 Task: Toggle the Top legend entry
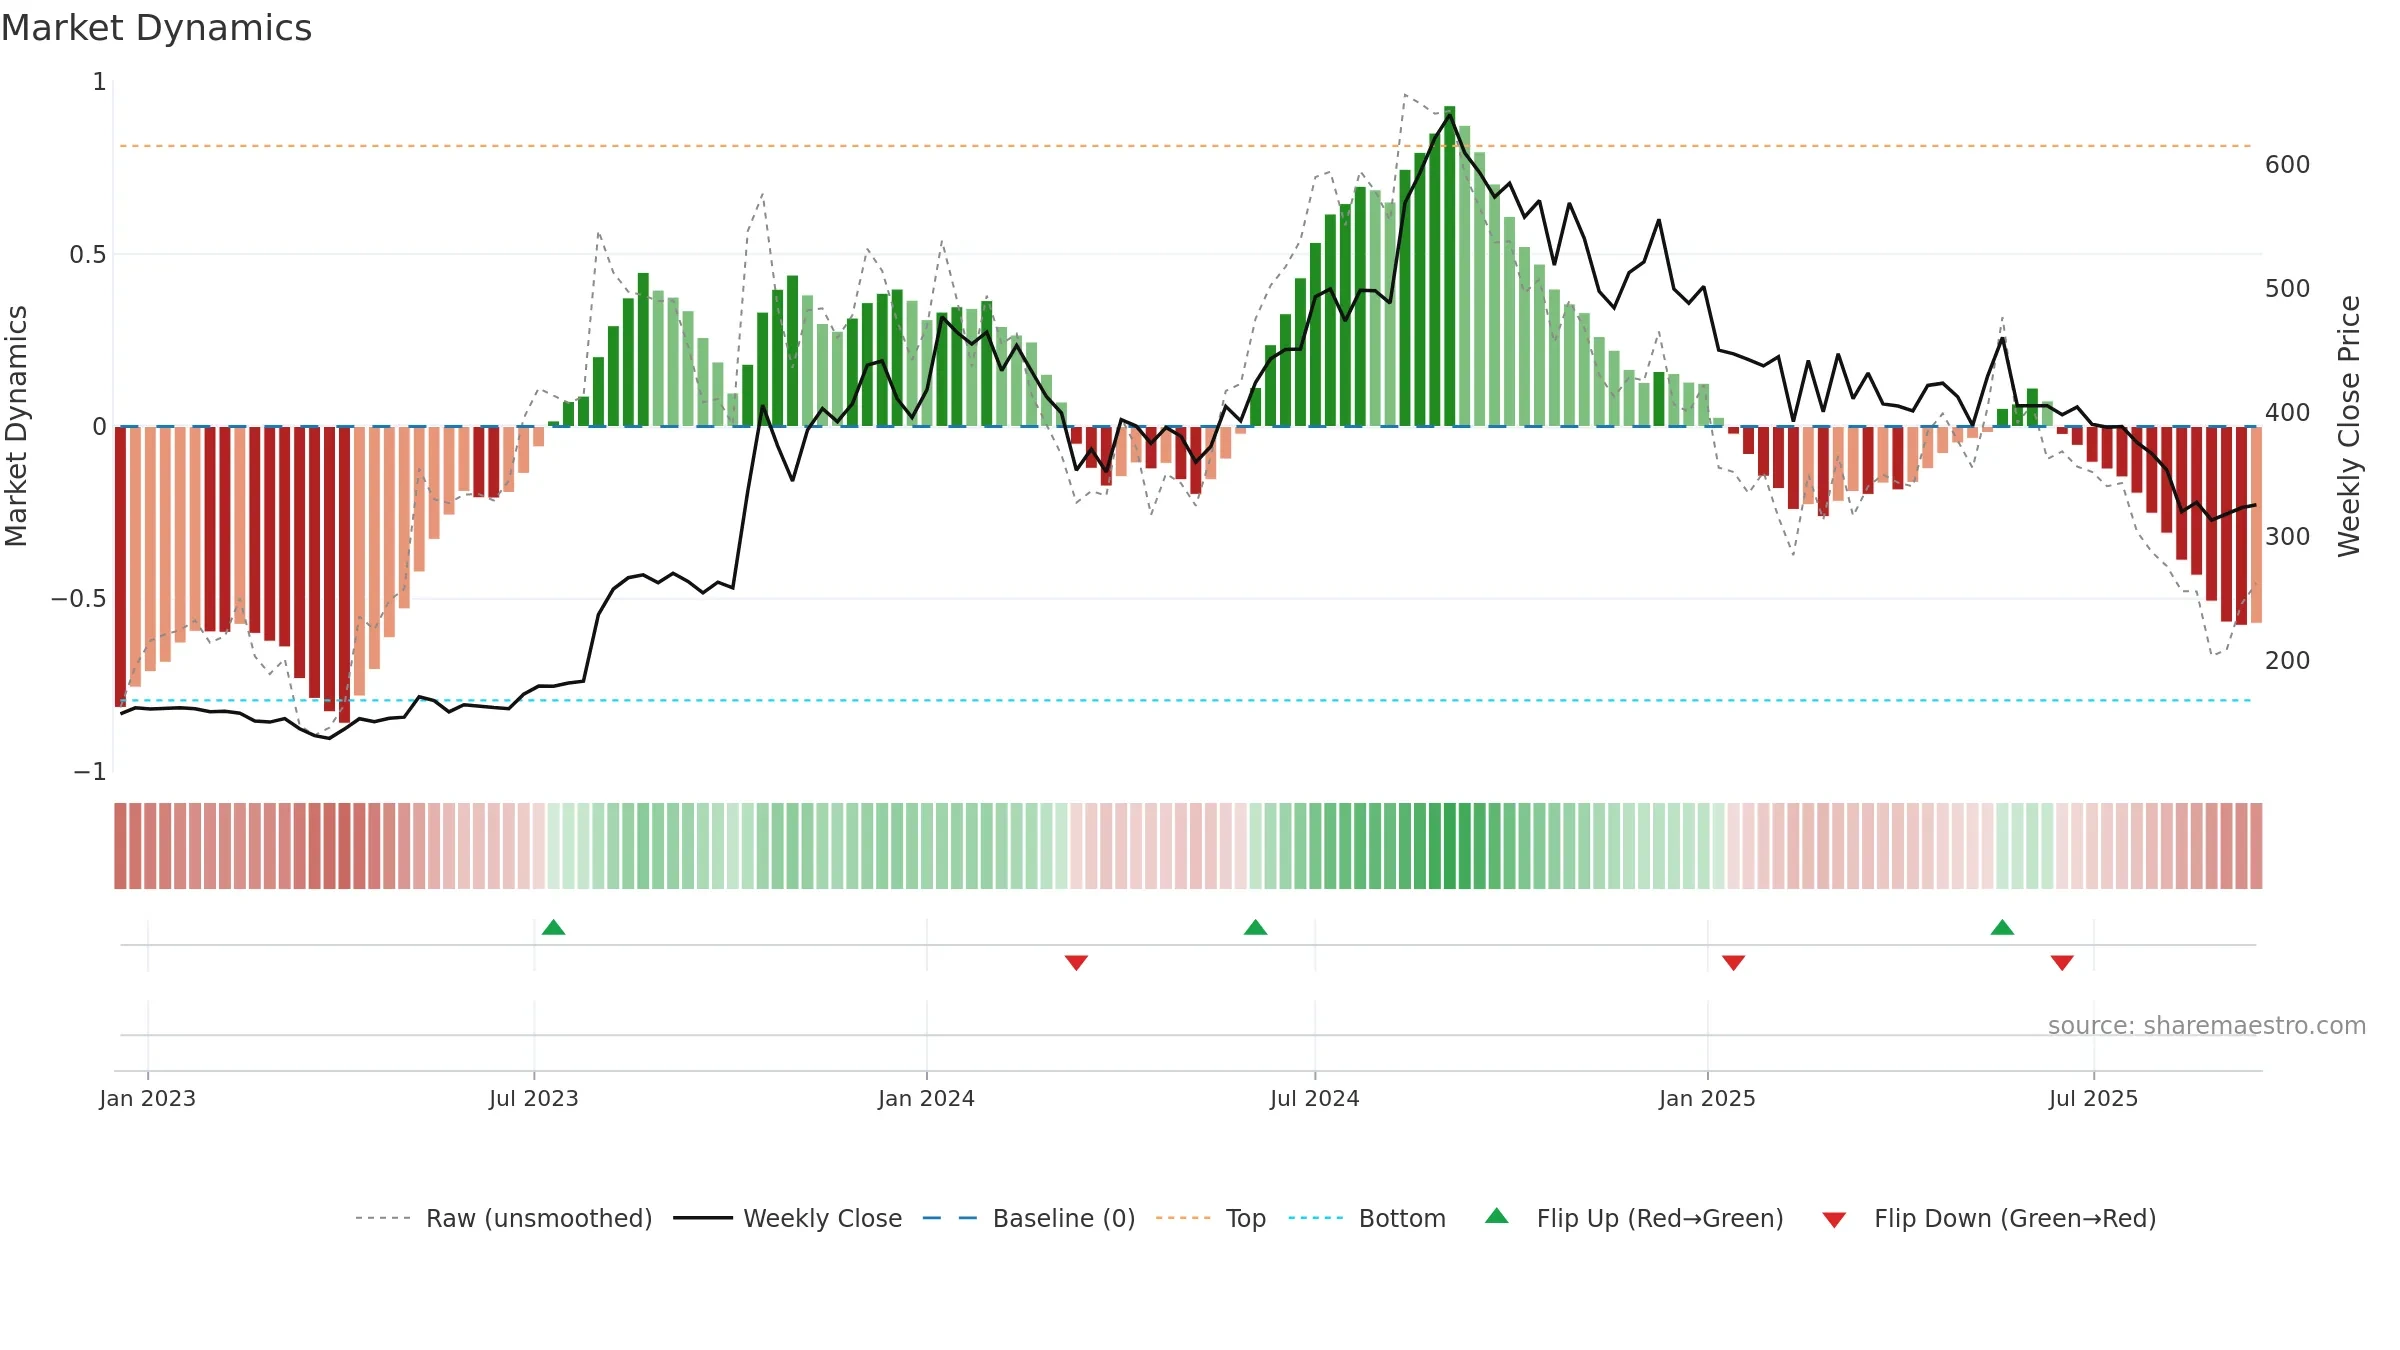pos(1210,1218)
